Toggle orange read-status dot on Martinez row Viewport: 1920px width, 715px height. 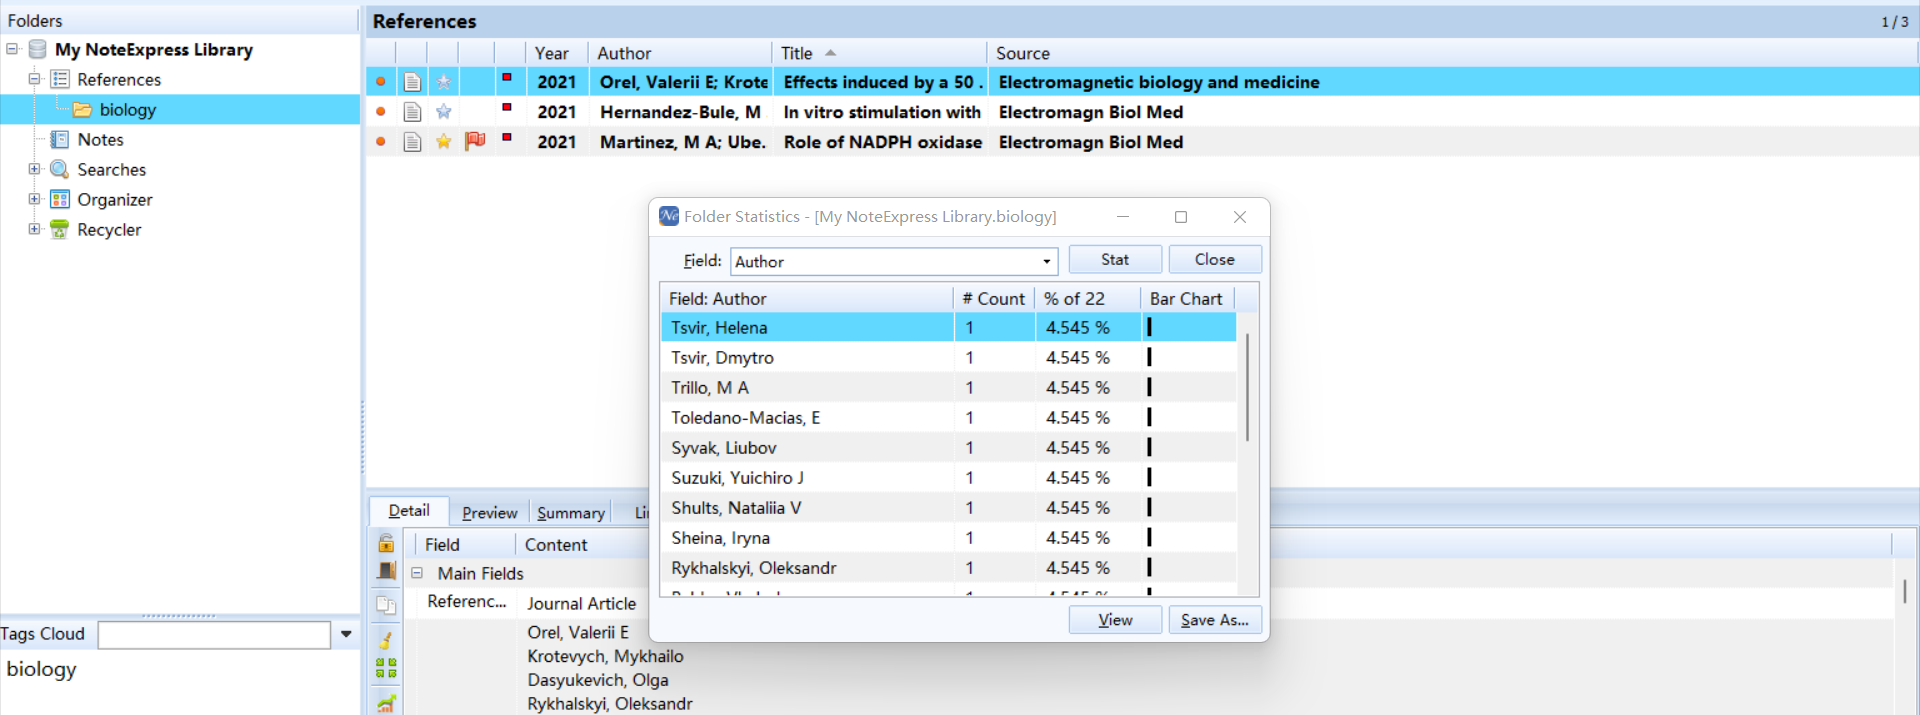click(x=381, y=142)
